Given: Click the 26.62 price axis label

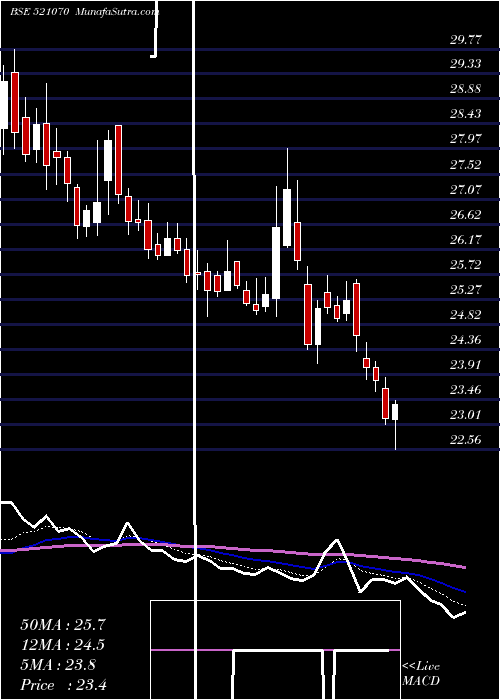Looking at the screenshot, I should [466, 216].
